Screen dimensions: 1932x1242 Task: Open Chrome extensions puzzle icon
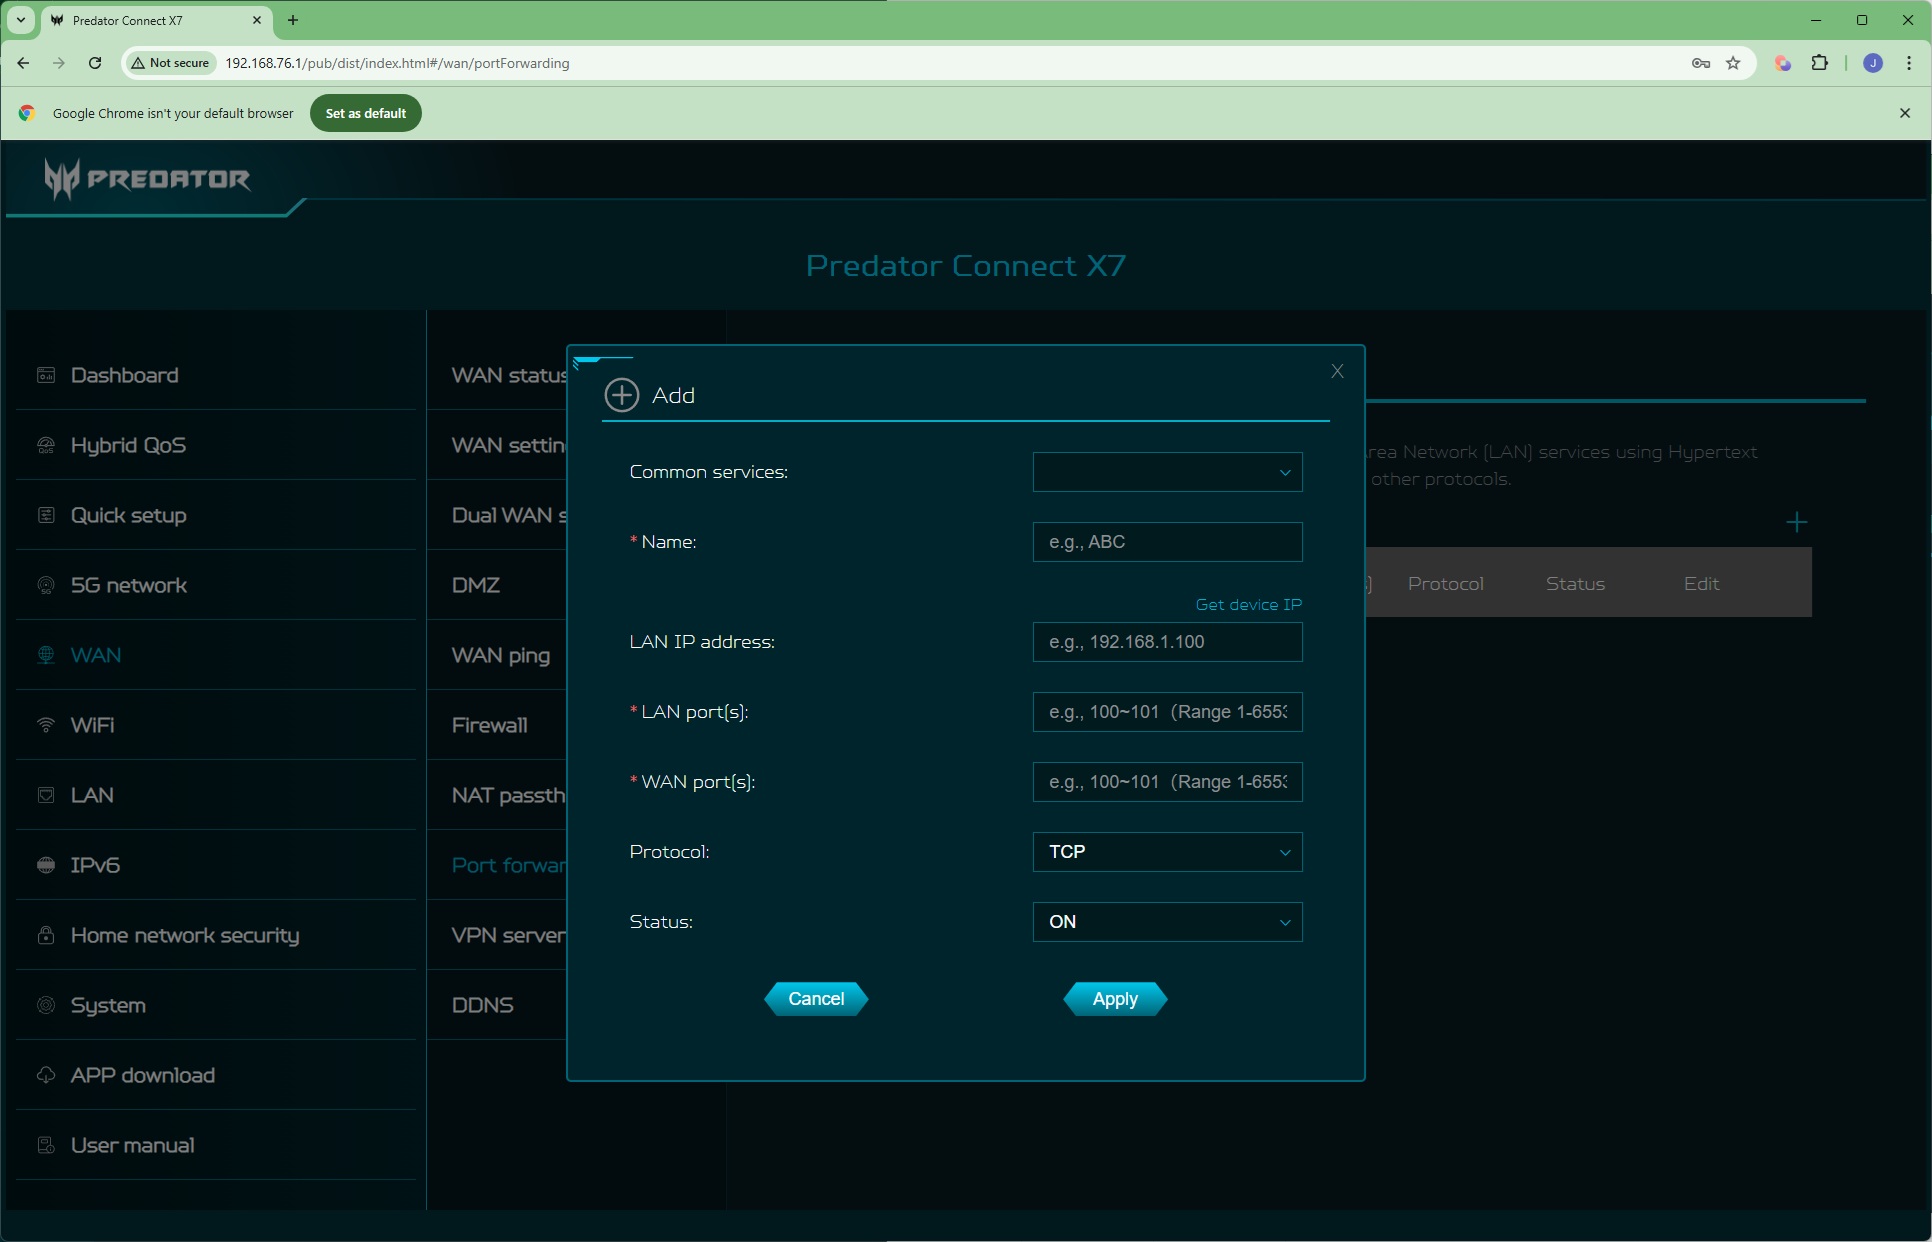click(1819, 63)
